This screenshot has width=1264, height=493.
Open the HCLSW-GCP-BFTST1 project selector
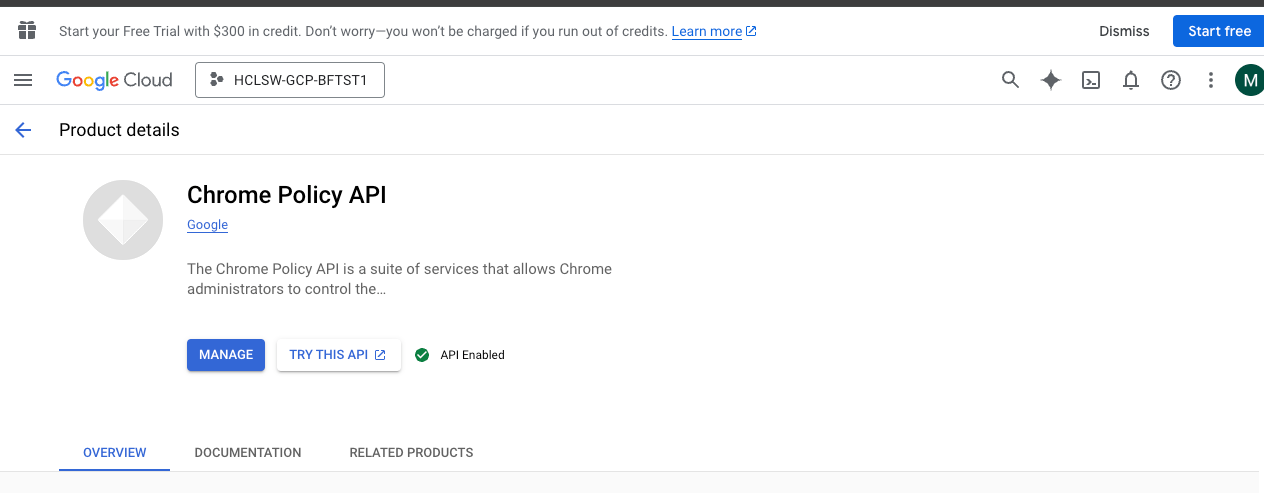pos(290,81)
